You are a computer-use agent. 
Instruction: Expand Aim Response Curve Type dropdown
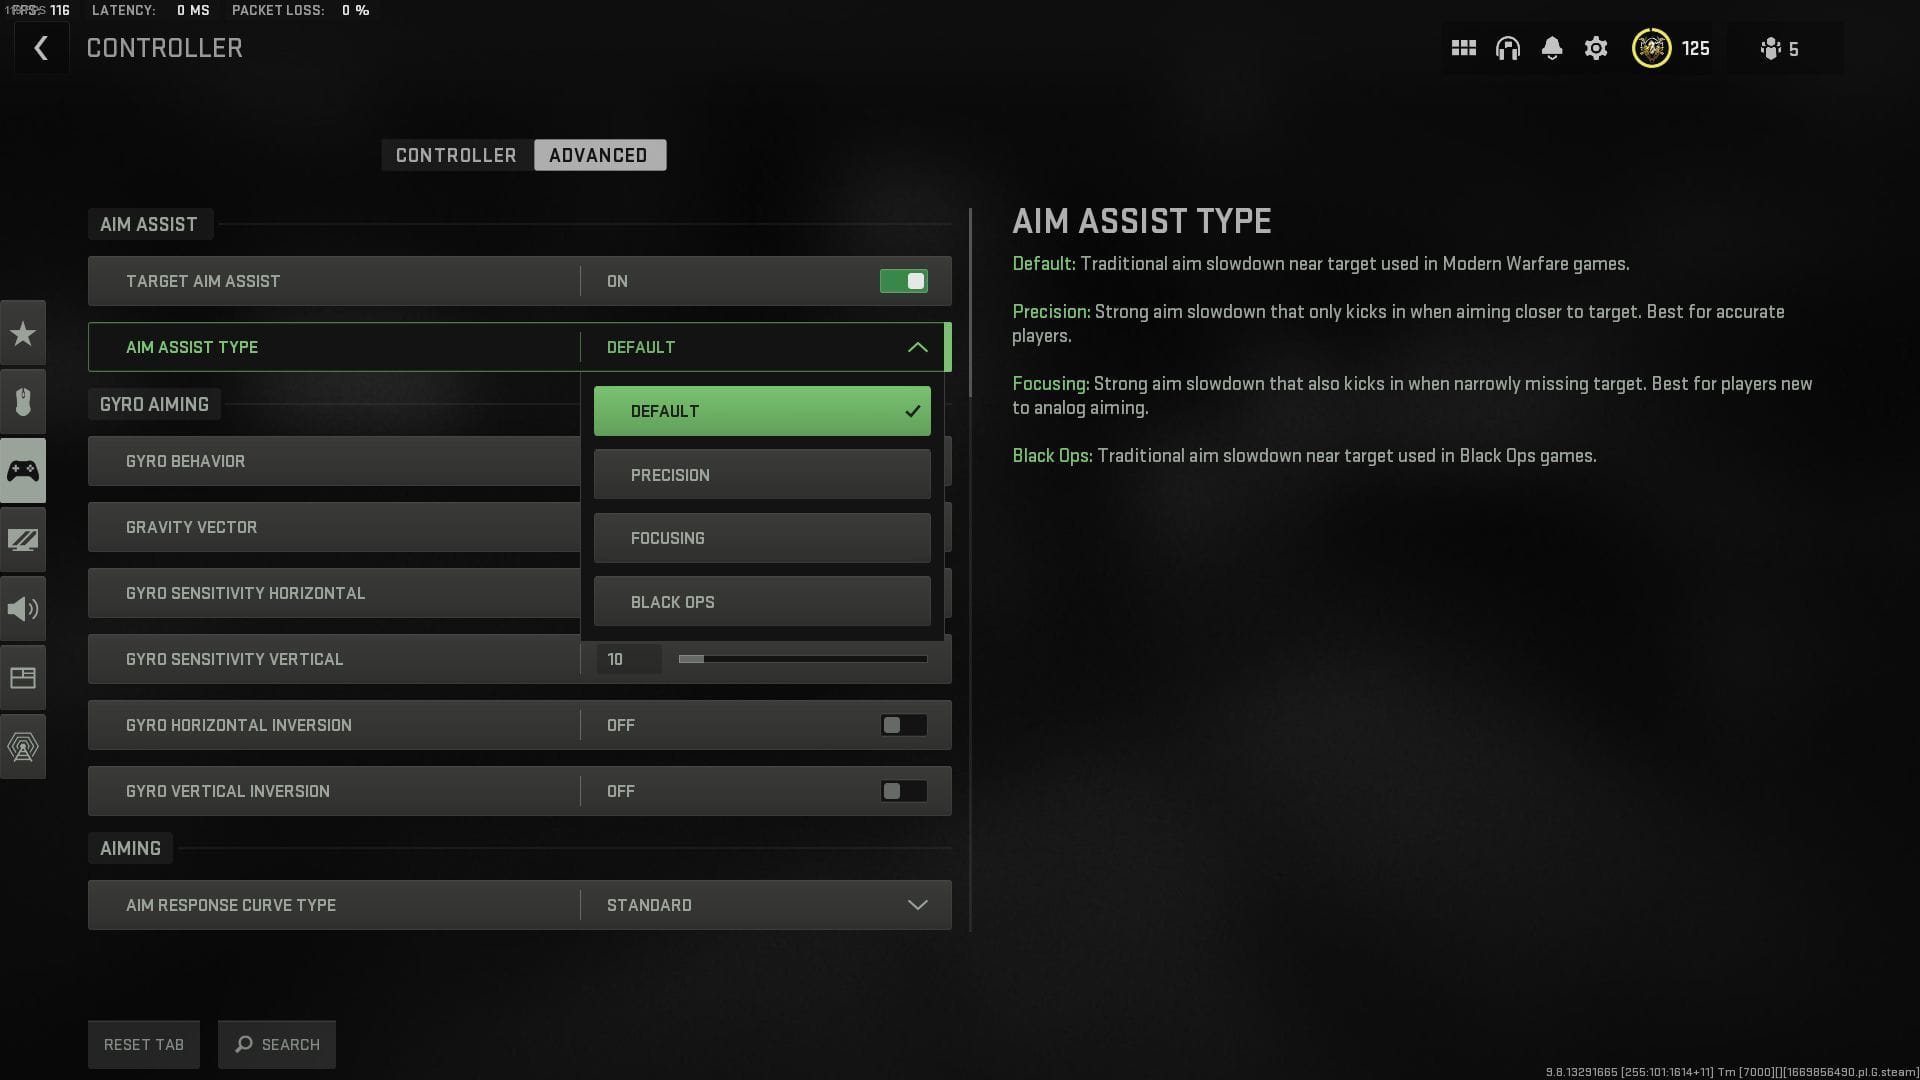coord(917,905)
